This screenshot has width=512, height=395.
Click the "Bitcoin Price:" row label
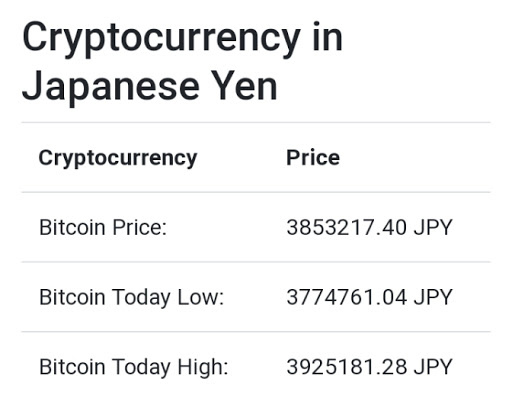(x=103, y=227)
